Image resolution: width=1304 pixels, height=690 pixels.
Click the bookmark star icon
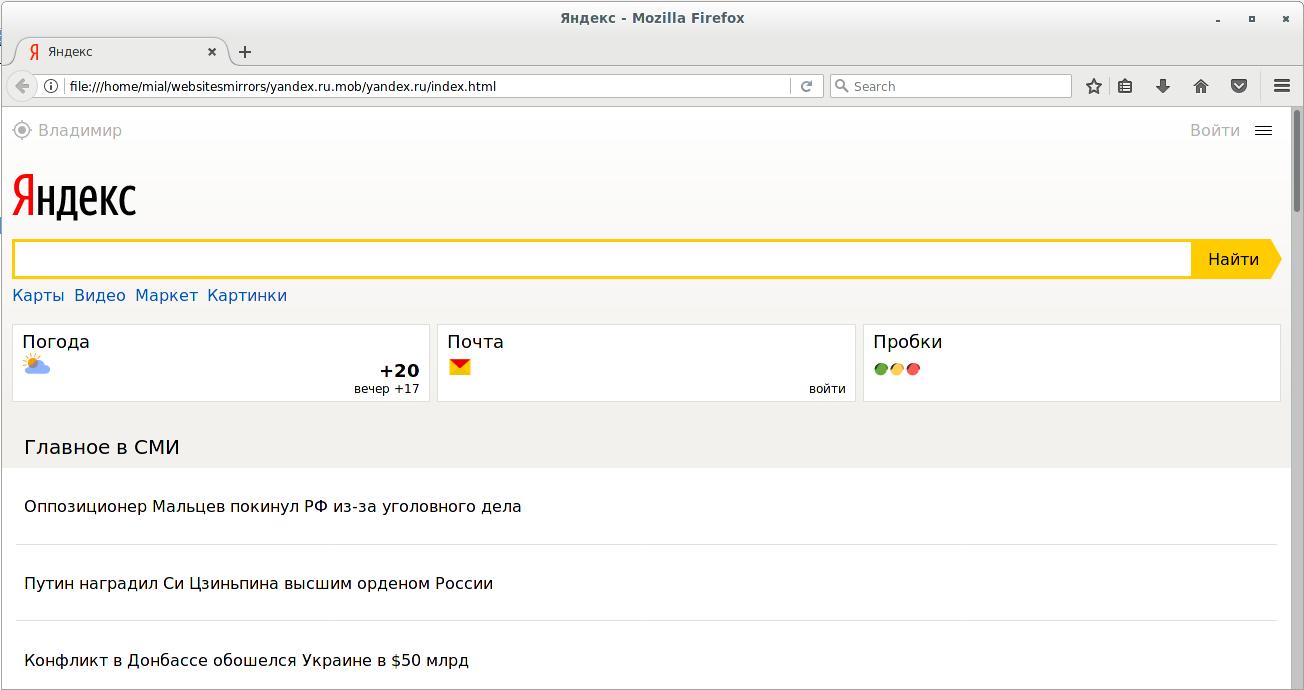pos(1094,86)
